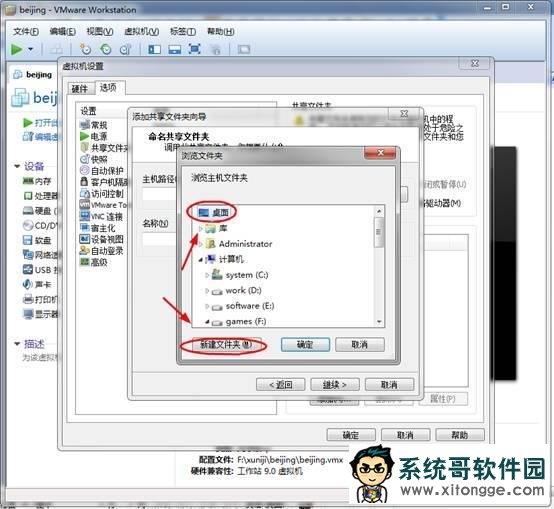Click 确定 in VM settings dialog
The image size is (554, 509).
[351, 435]
